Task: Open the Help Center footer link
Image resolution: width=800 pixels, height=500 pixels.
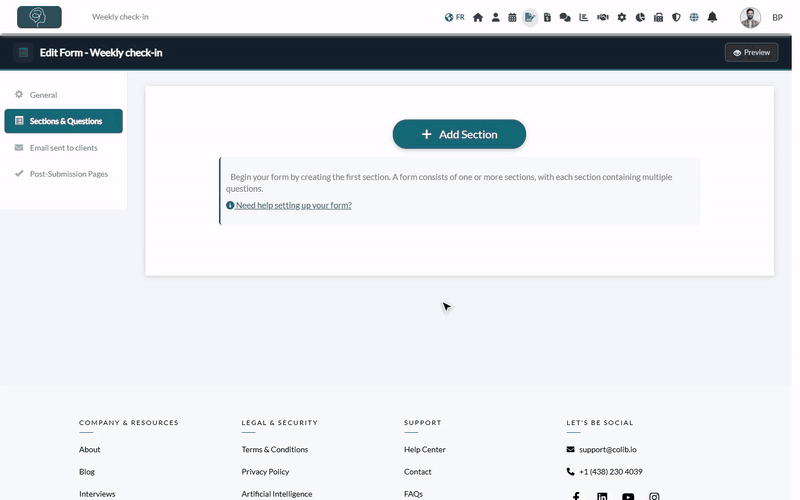Action: (x=424, y=449)
